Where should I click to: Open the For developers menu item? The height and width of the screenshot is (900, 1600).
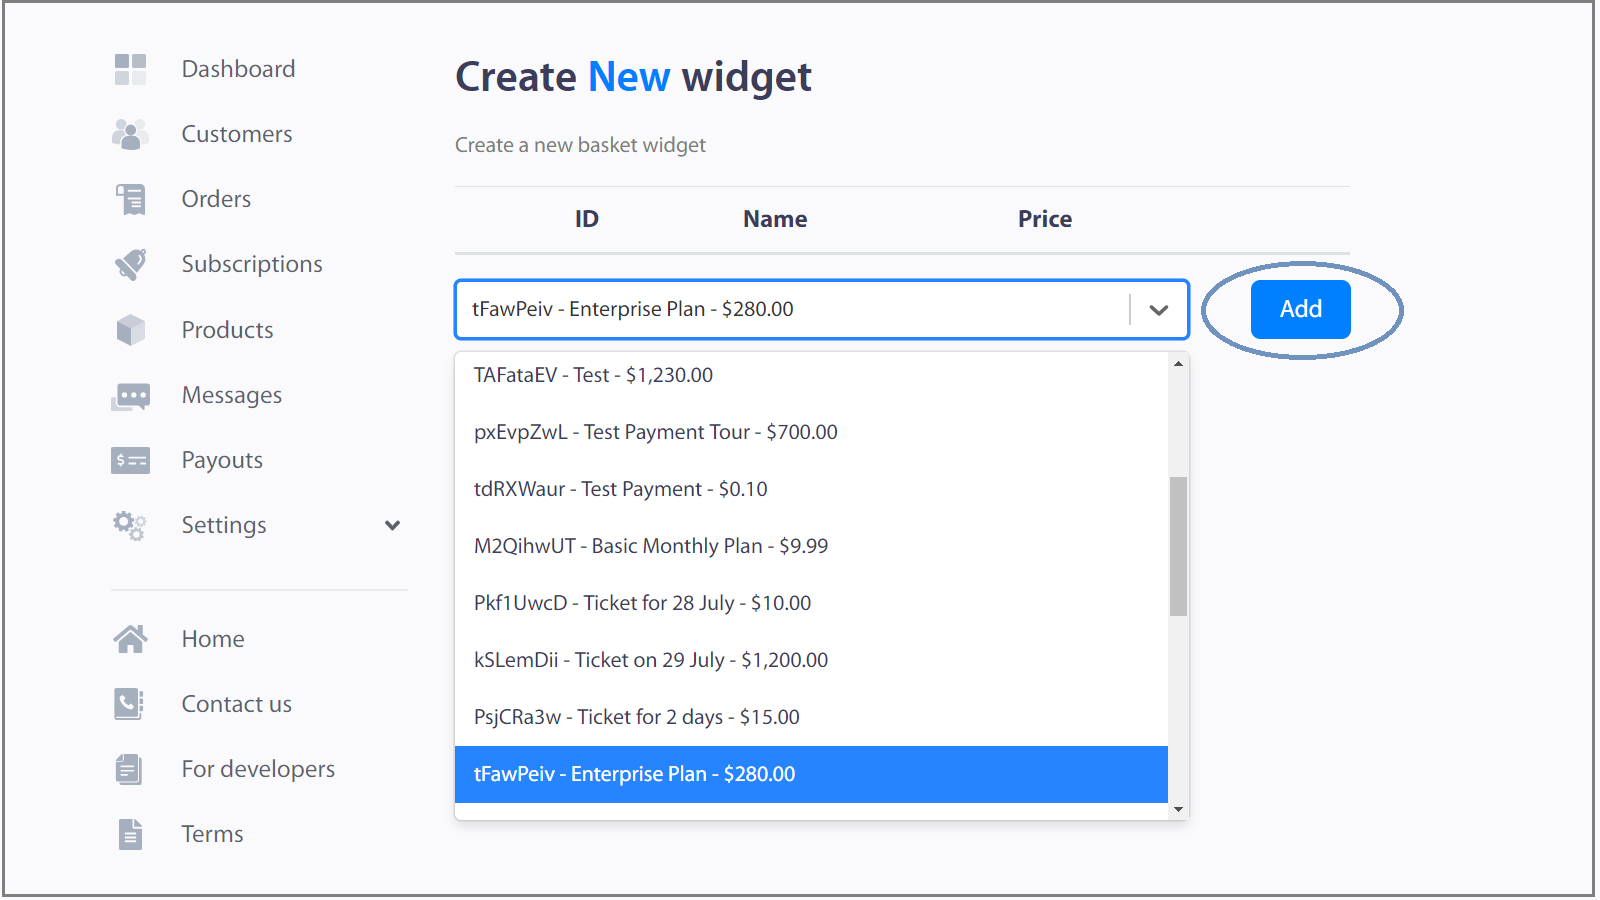click(258, 769)
